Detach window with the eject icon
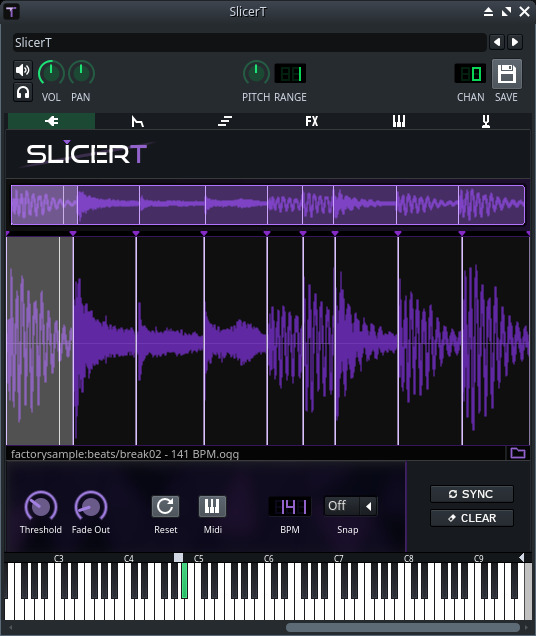 (489, 12)
